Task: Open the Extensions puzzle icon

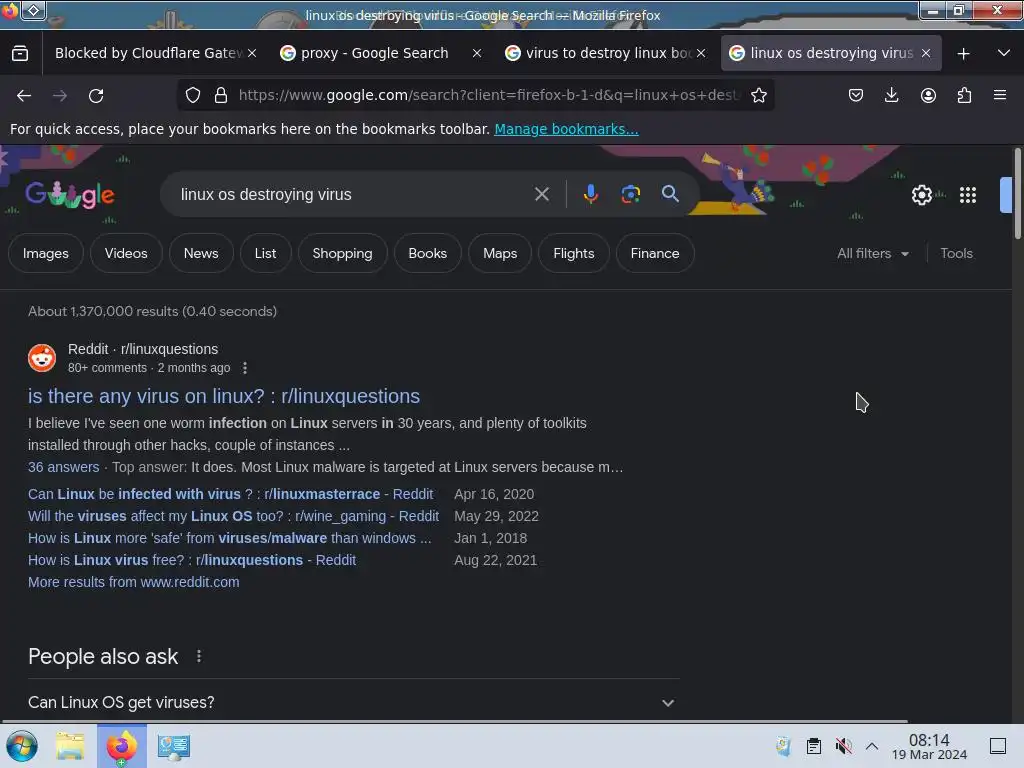Action: pyautogui.click(x=964, y=95)
